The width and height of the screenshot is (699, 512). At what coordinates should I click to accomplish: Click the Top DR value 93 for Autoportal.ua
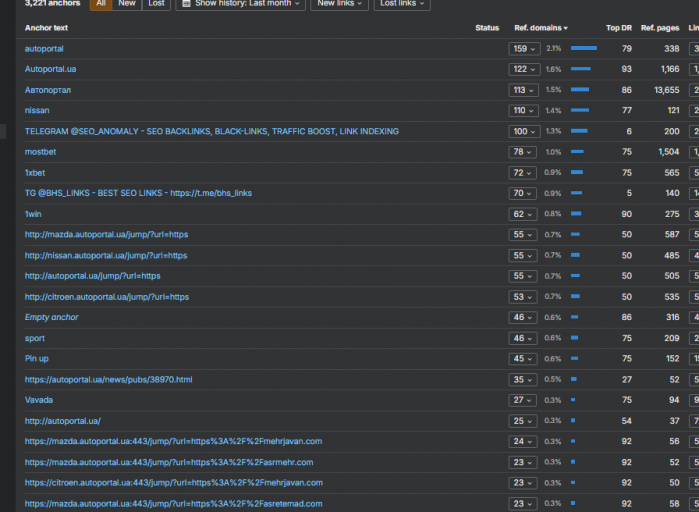tap(627, 69)
